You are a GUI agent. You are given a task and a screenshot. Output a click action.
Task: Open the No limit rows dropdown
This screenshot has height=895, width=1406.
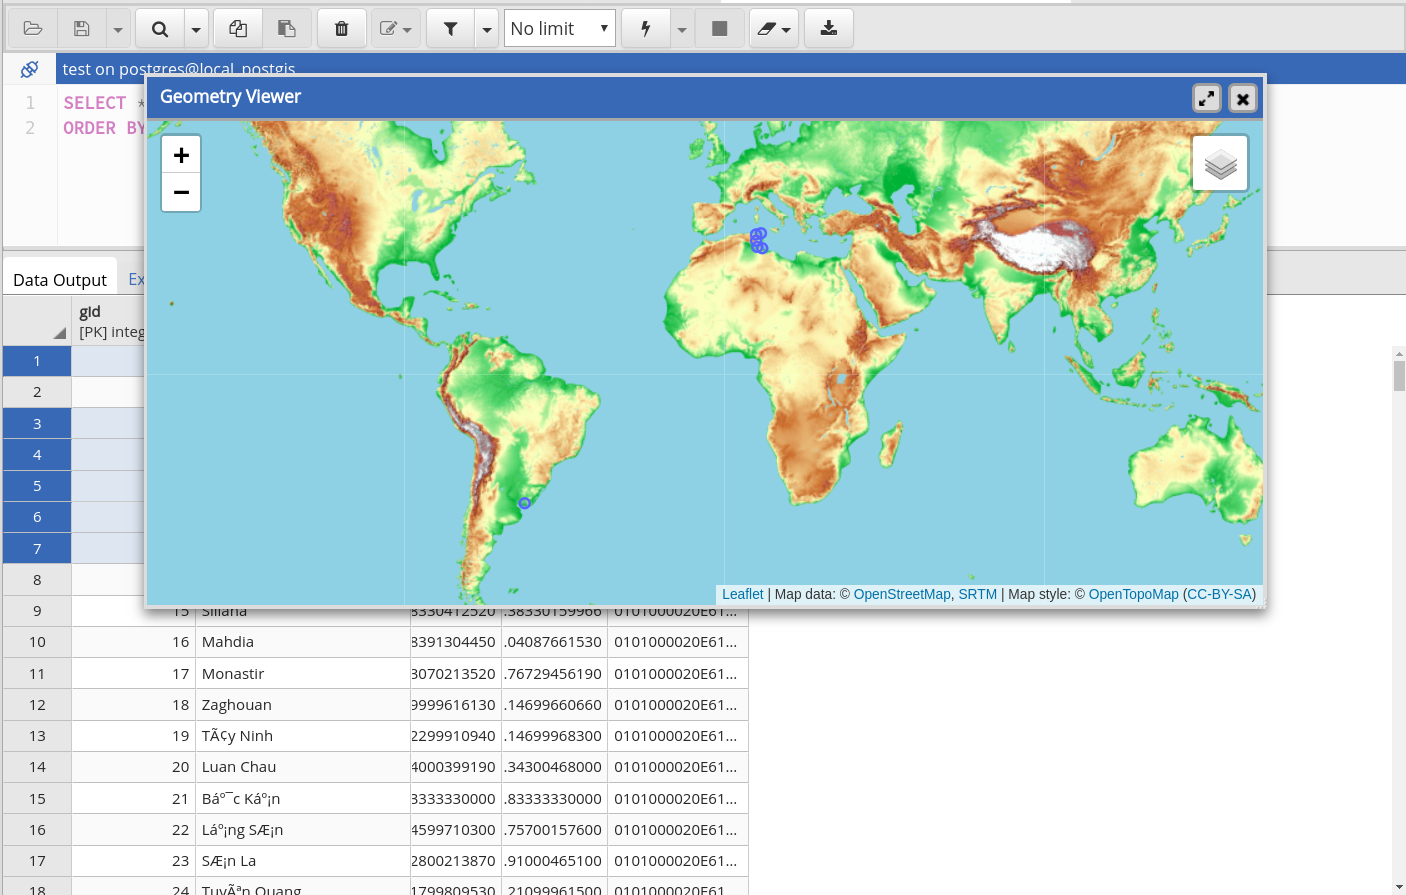click(x=559, y=29)
